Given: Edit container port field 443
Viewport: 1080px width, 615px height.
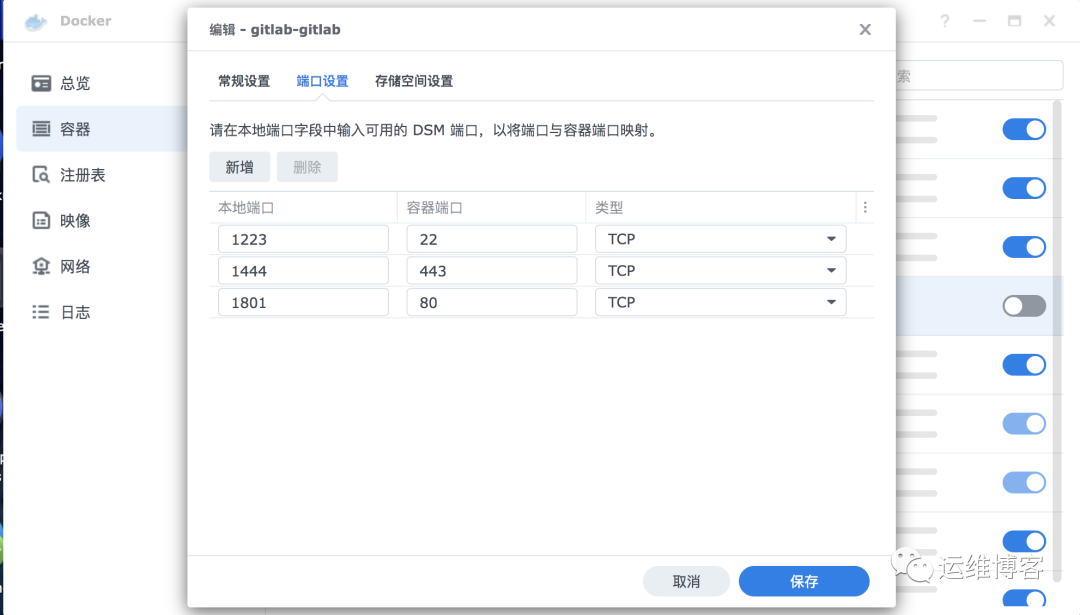Looking at the screenshot, I should point(492,271).
